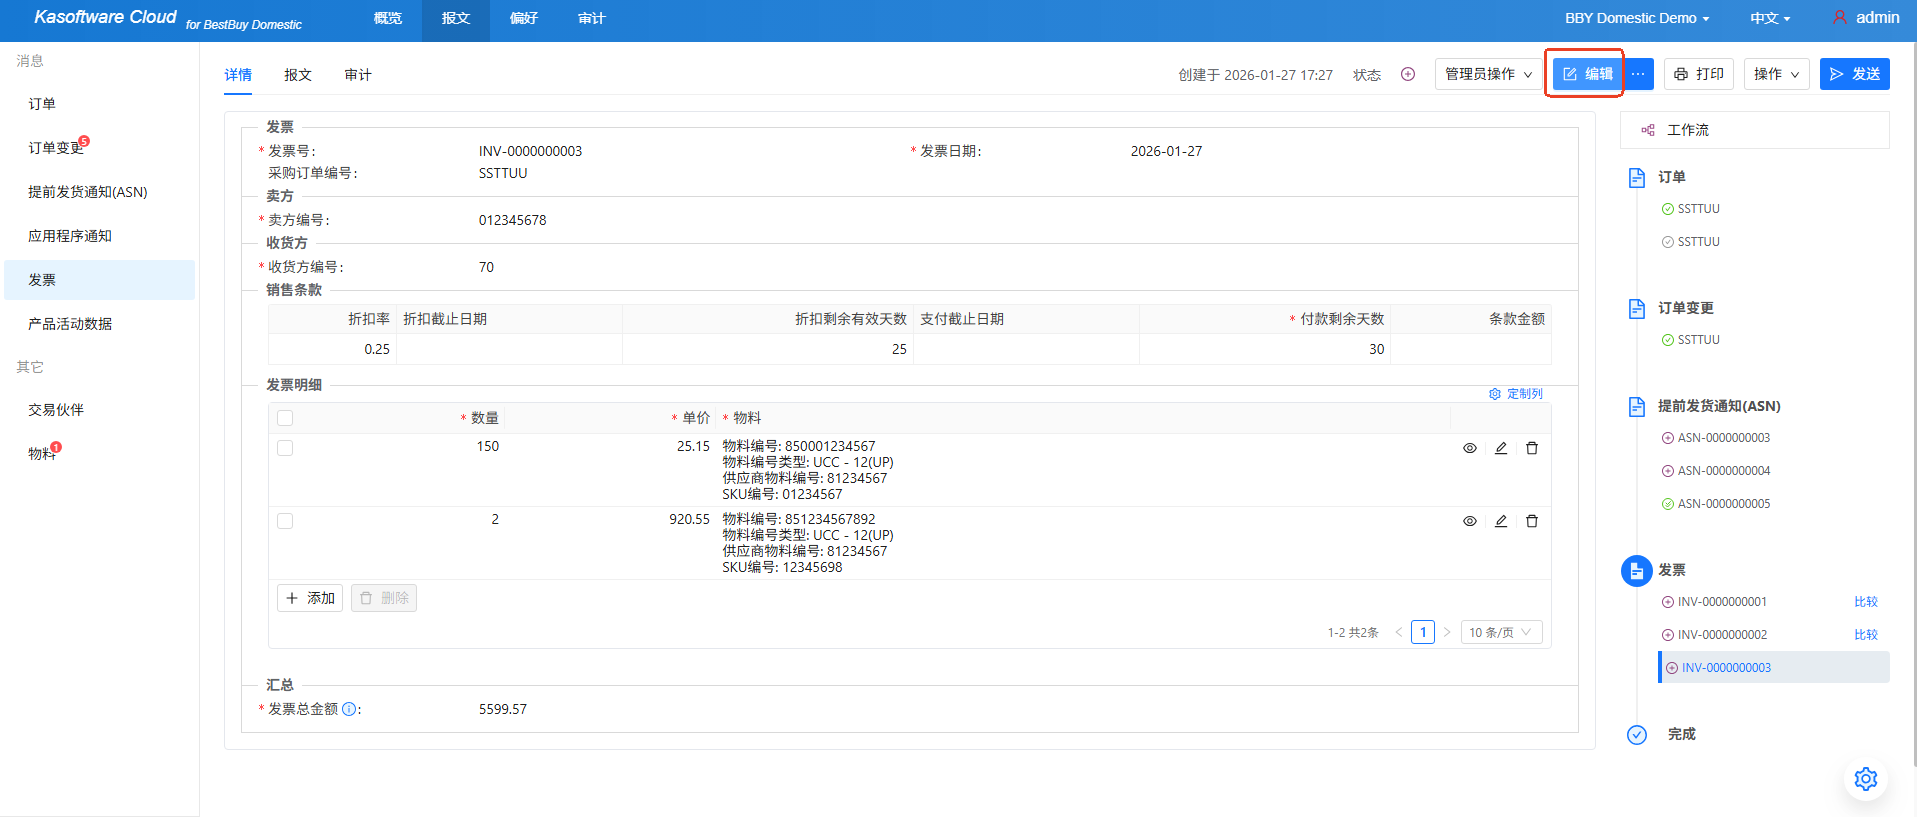Viewport: 1917px width, 817px height.
Task: View the item 850001234567 row with eye icon
Action: 1470,448
